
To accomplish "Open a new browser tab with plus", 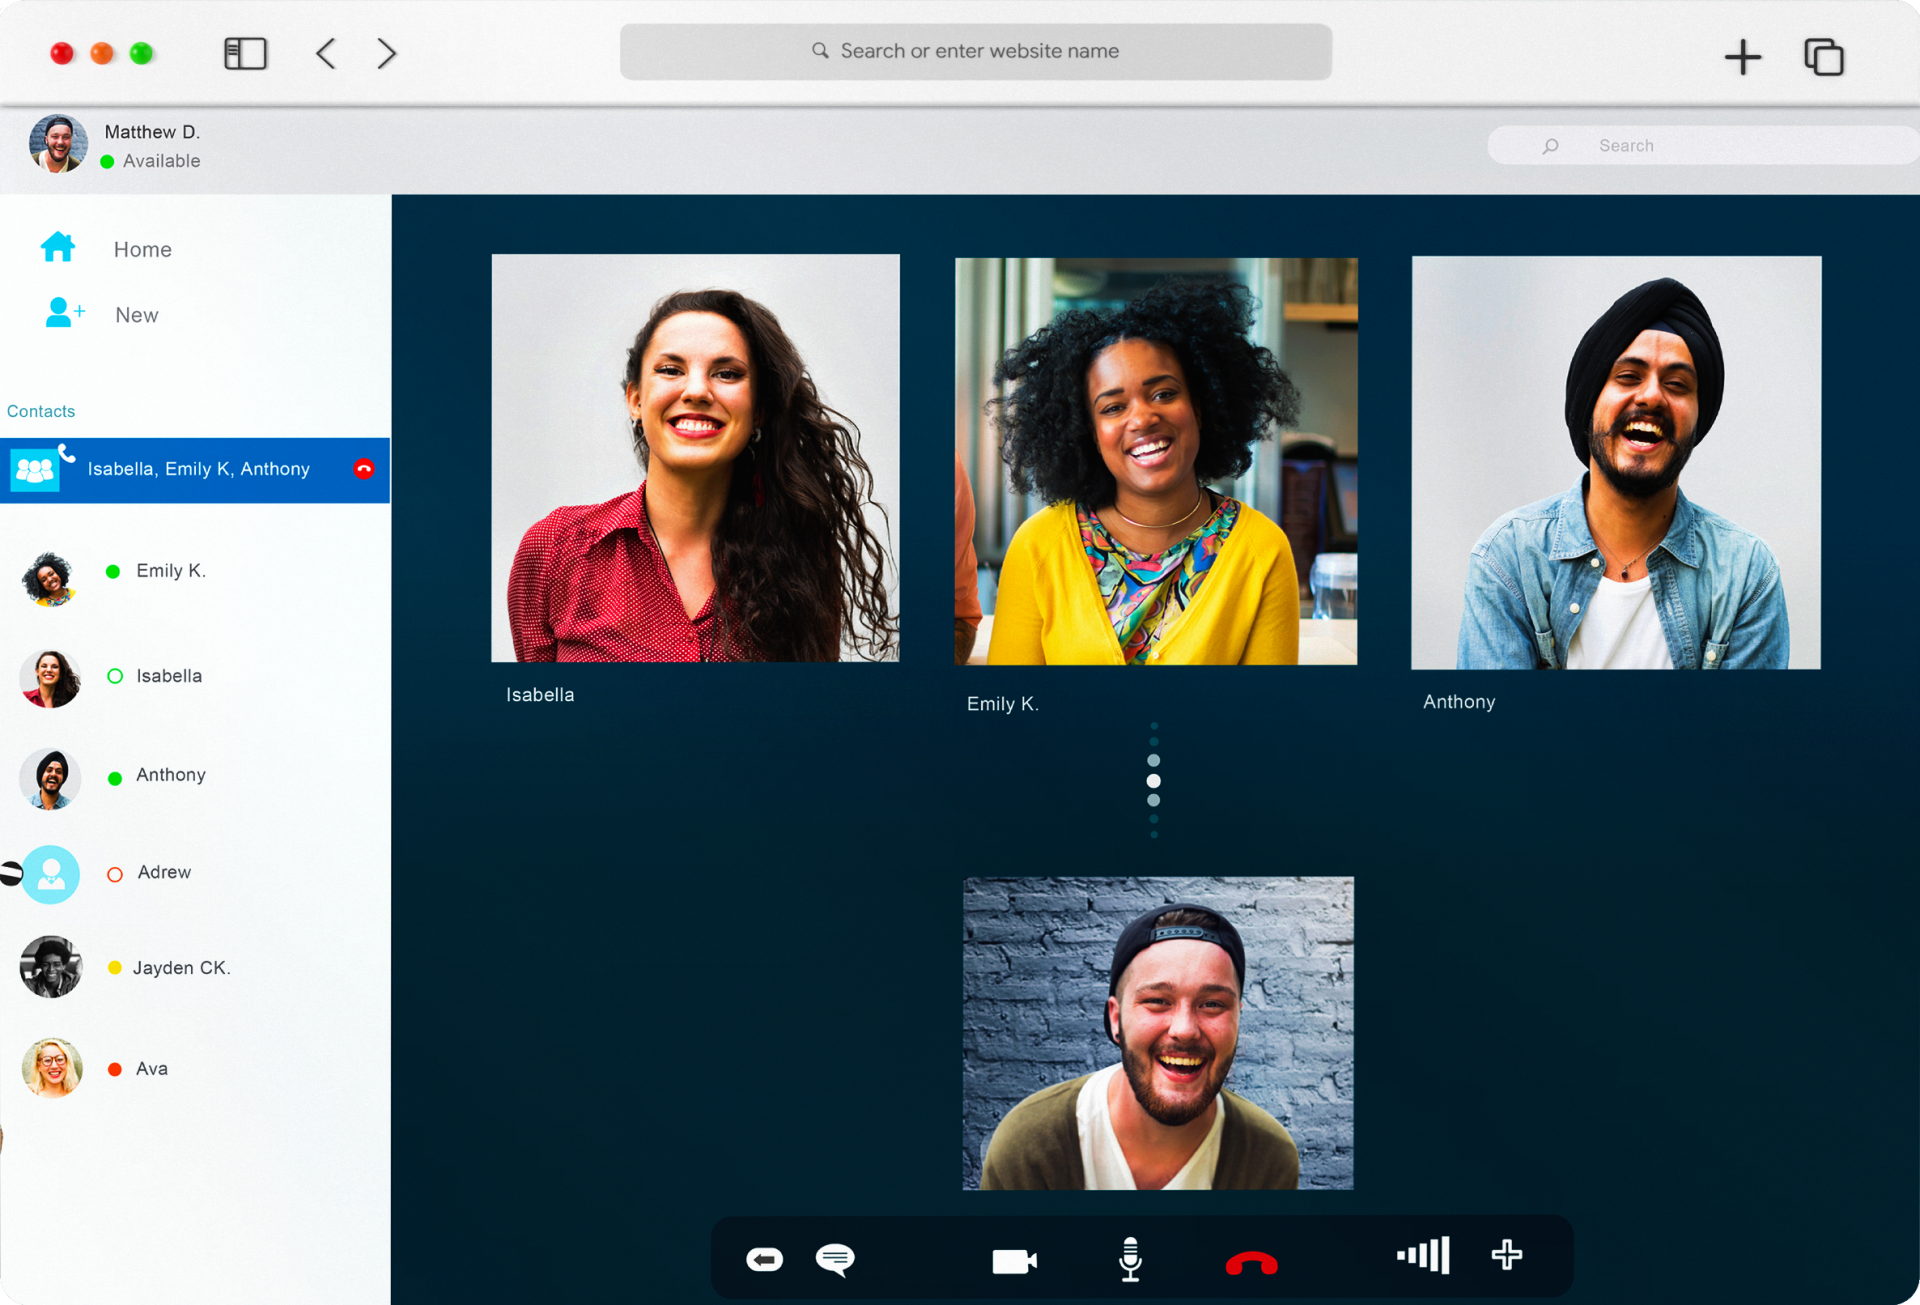I will point(1742,57).
